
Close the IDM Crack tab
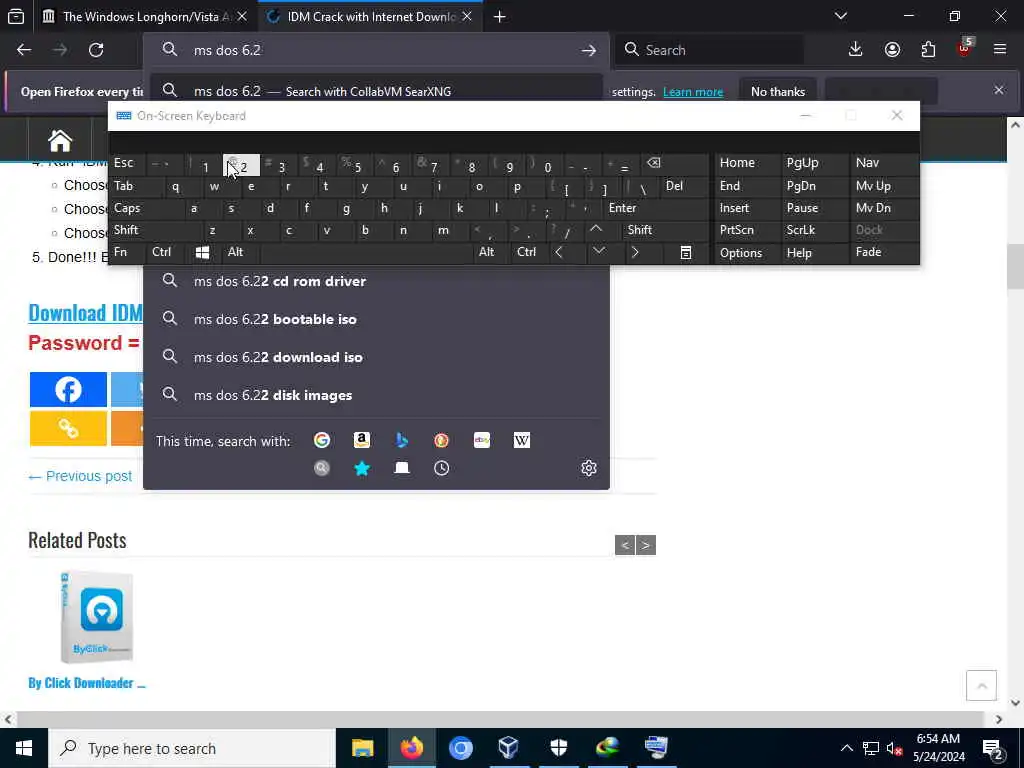pos(467,17)
